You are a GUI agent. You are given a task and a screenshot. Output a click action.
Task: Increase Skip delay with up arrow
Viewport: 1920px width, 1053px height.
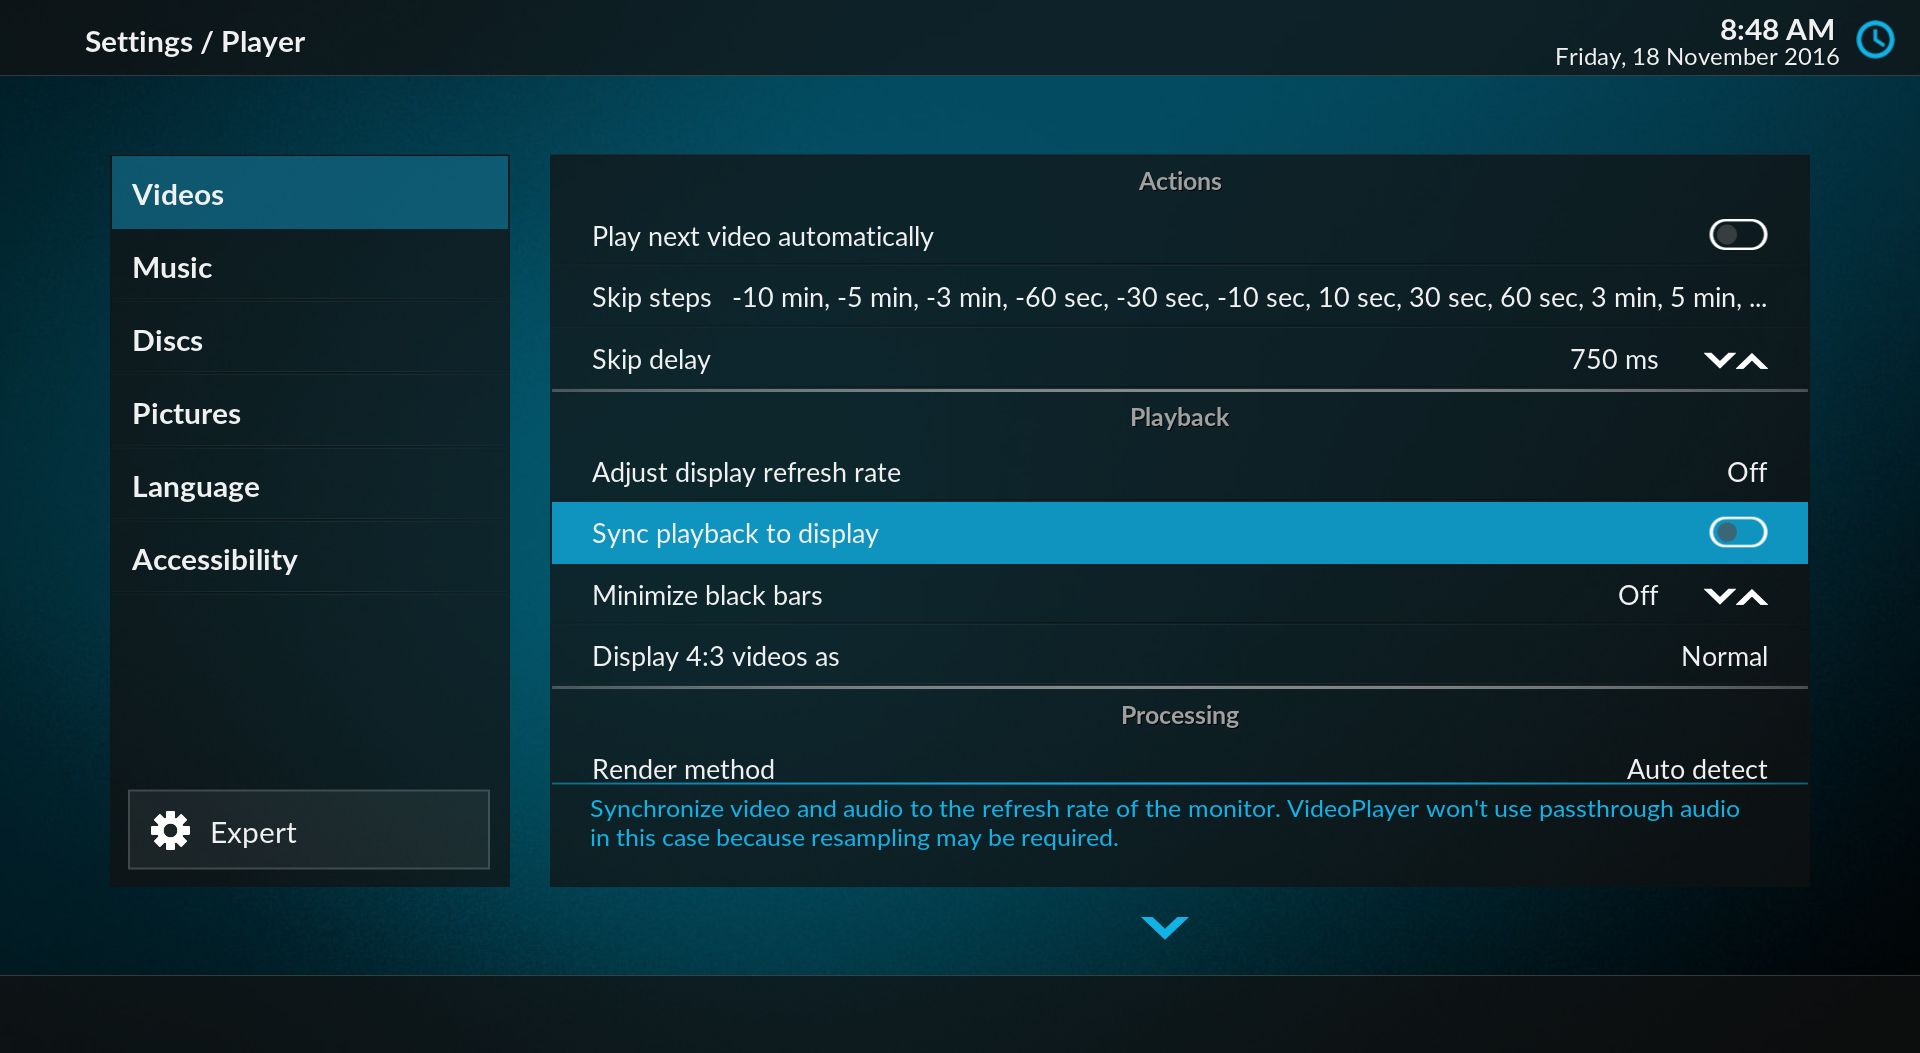point(1752,360)
